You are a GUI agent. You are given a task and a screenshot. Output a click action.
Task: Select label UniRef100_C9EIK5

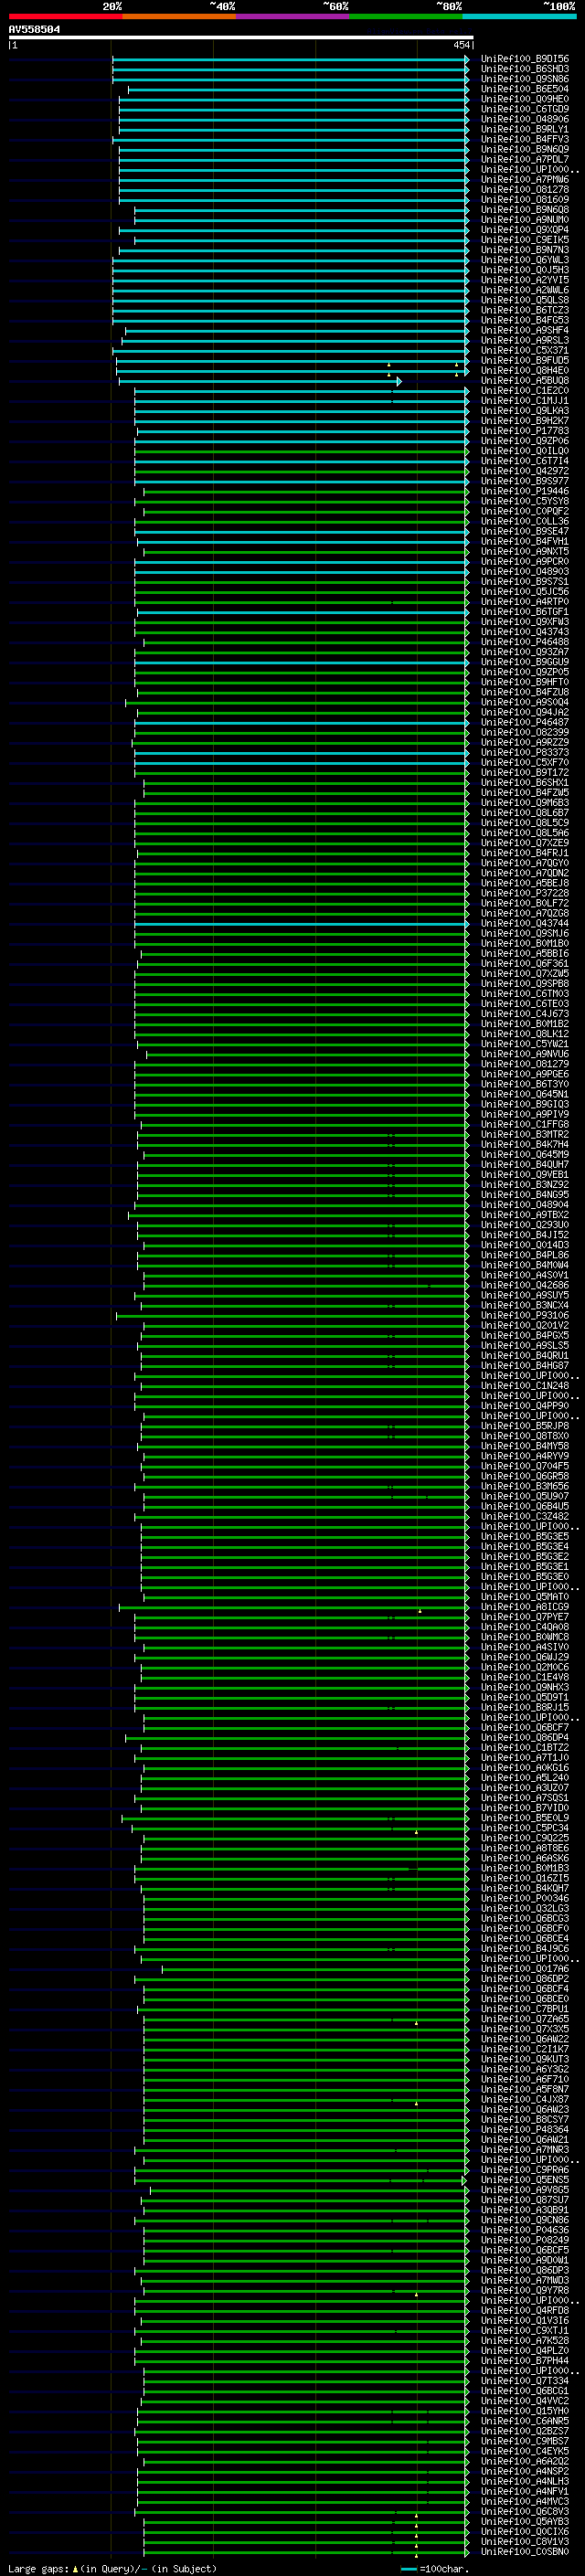point(525,240)
